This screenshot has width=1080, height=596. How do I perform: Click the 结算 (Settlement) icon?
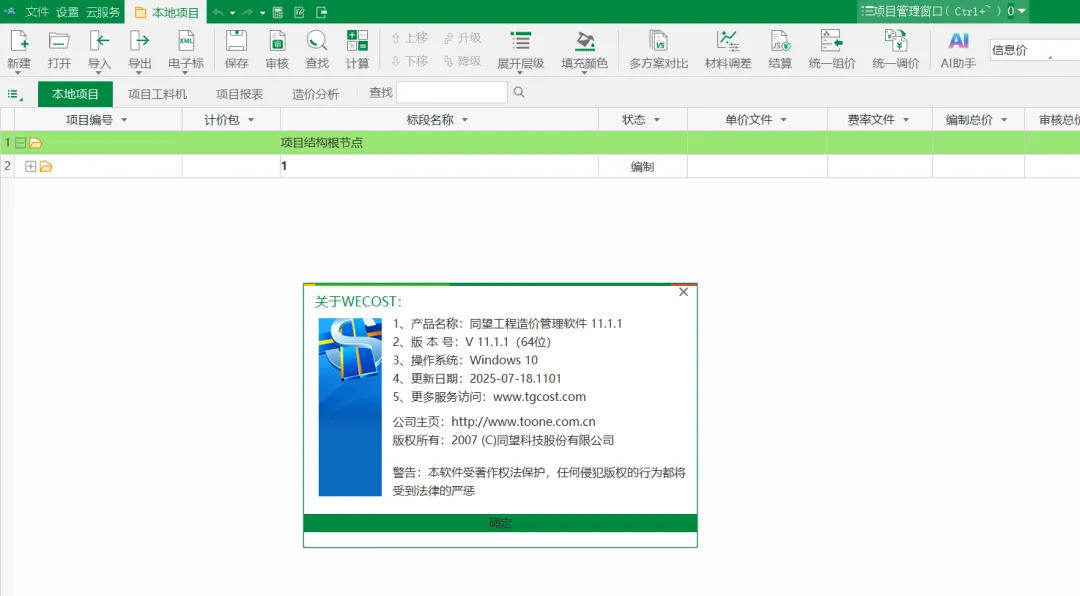[780, 41]
